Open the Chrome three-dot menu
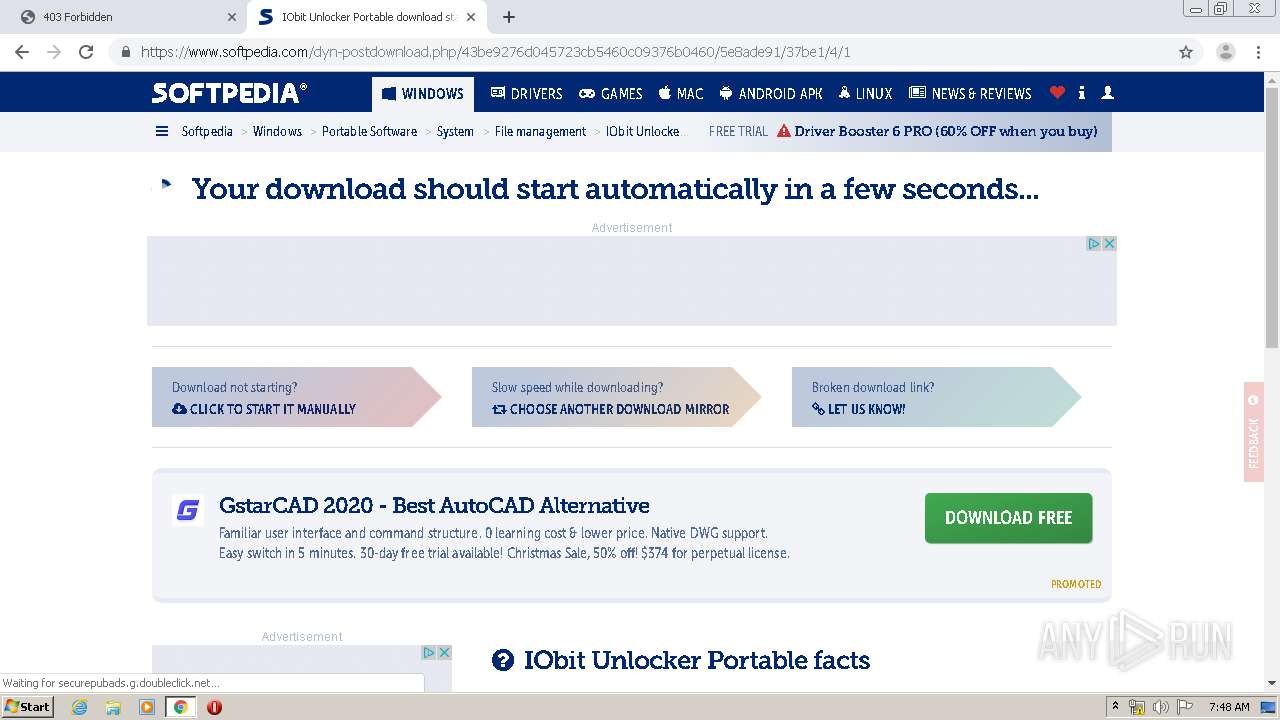The height and width of the screenshot is (720, 1280). click(1258, 52)
